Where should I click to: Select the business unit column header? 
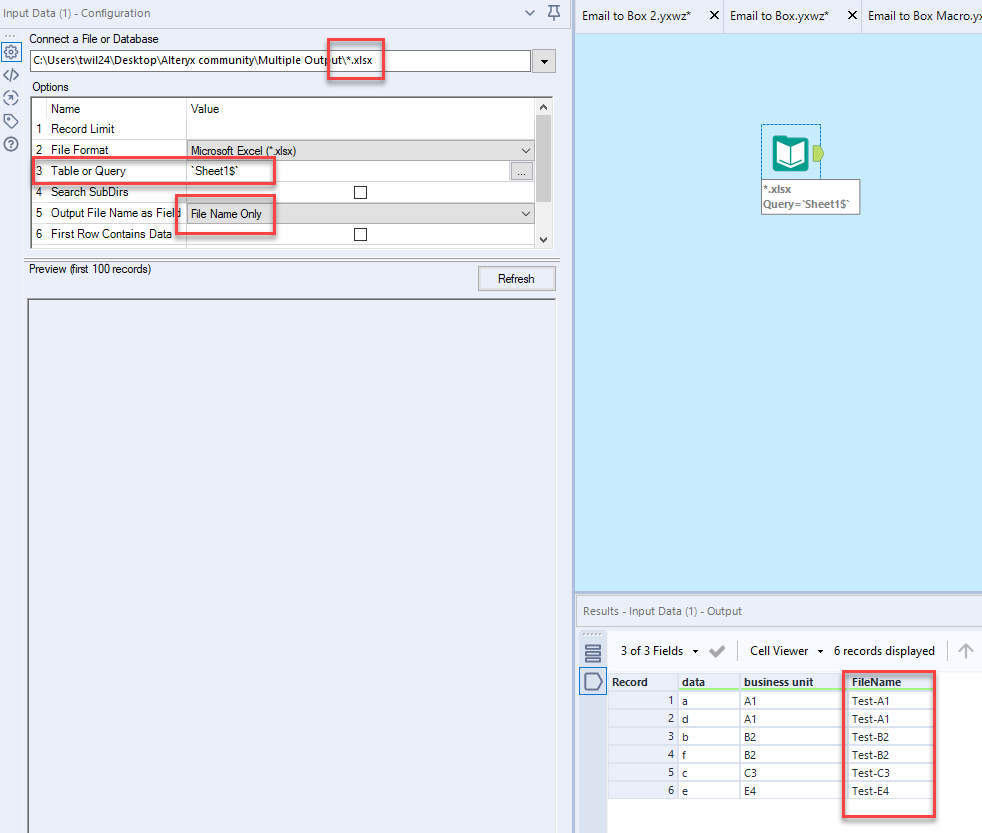(x=792, y=682)
